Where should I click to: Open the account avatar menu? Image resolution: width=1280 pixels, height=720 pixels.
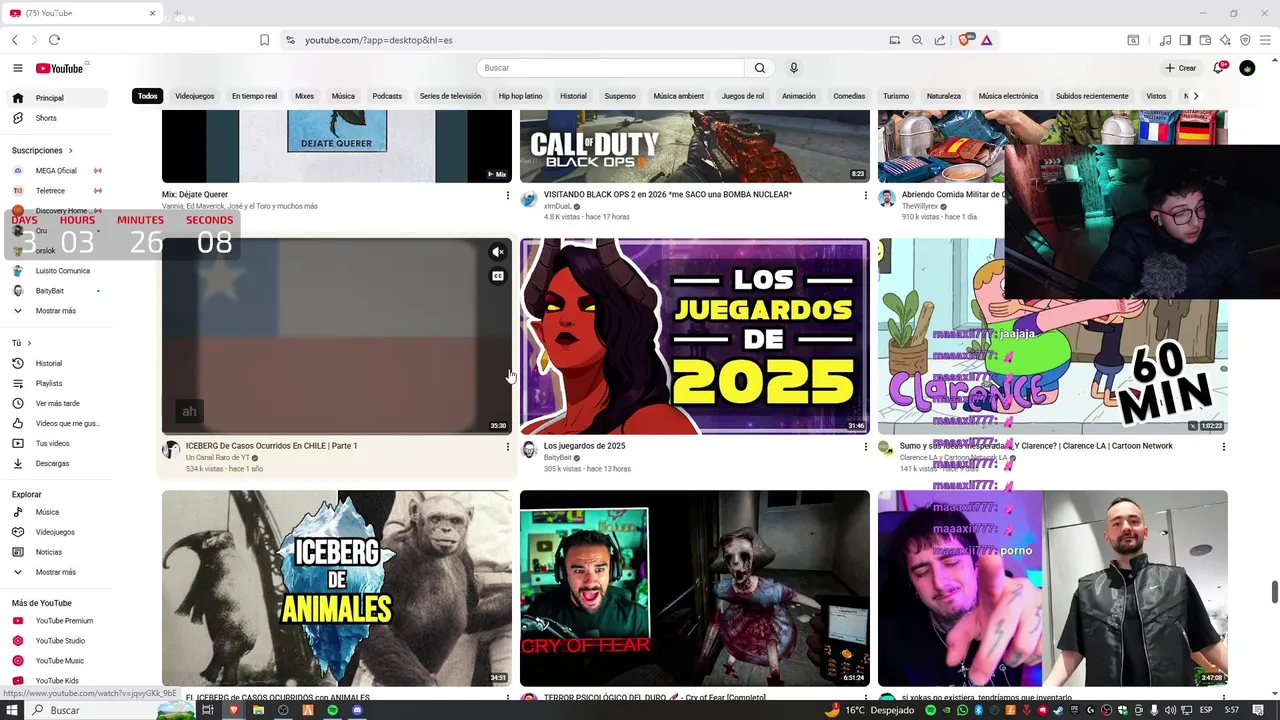1247,68
